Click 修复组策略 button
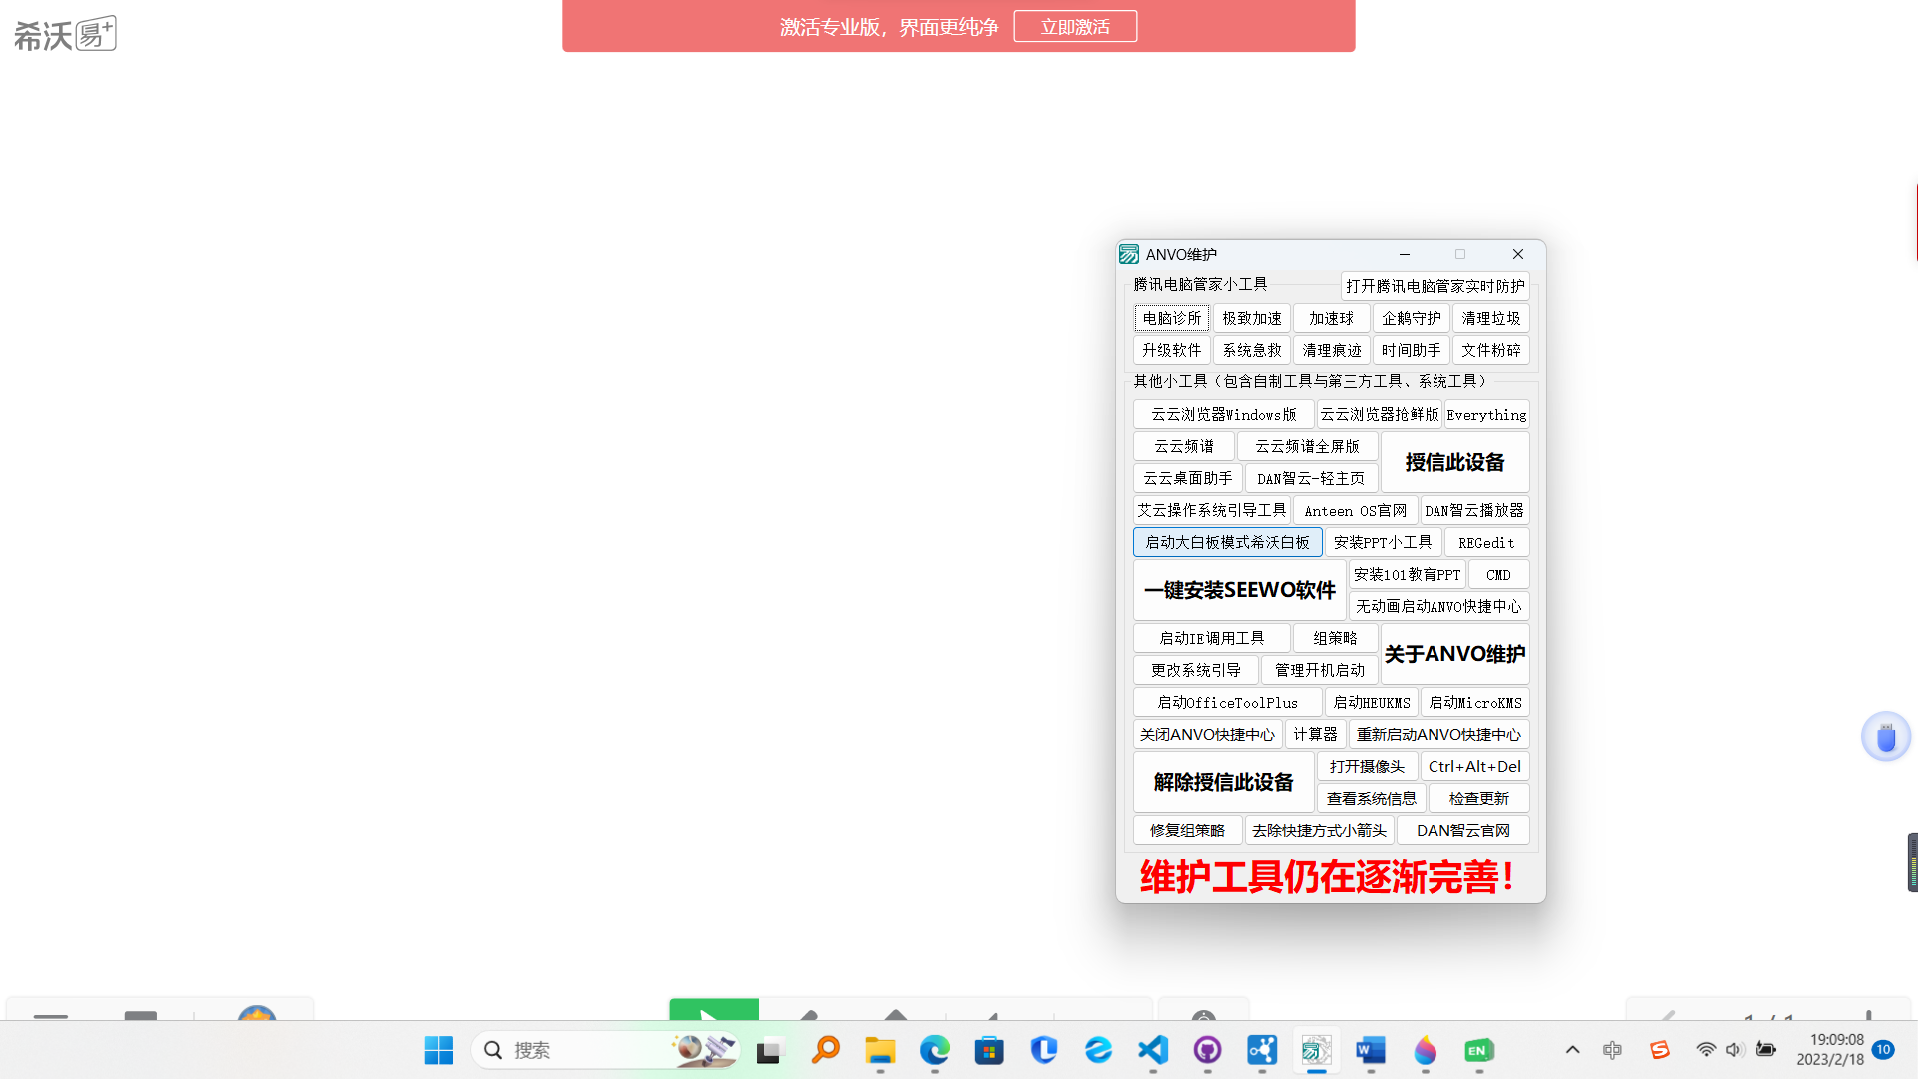The height and width of the screenshot is (1079, 1918). [x=1188, y=830]
